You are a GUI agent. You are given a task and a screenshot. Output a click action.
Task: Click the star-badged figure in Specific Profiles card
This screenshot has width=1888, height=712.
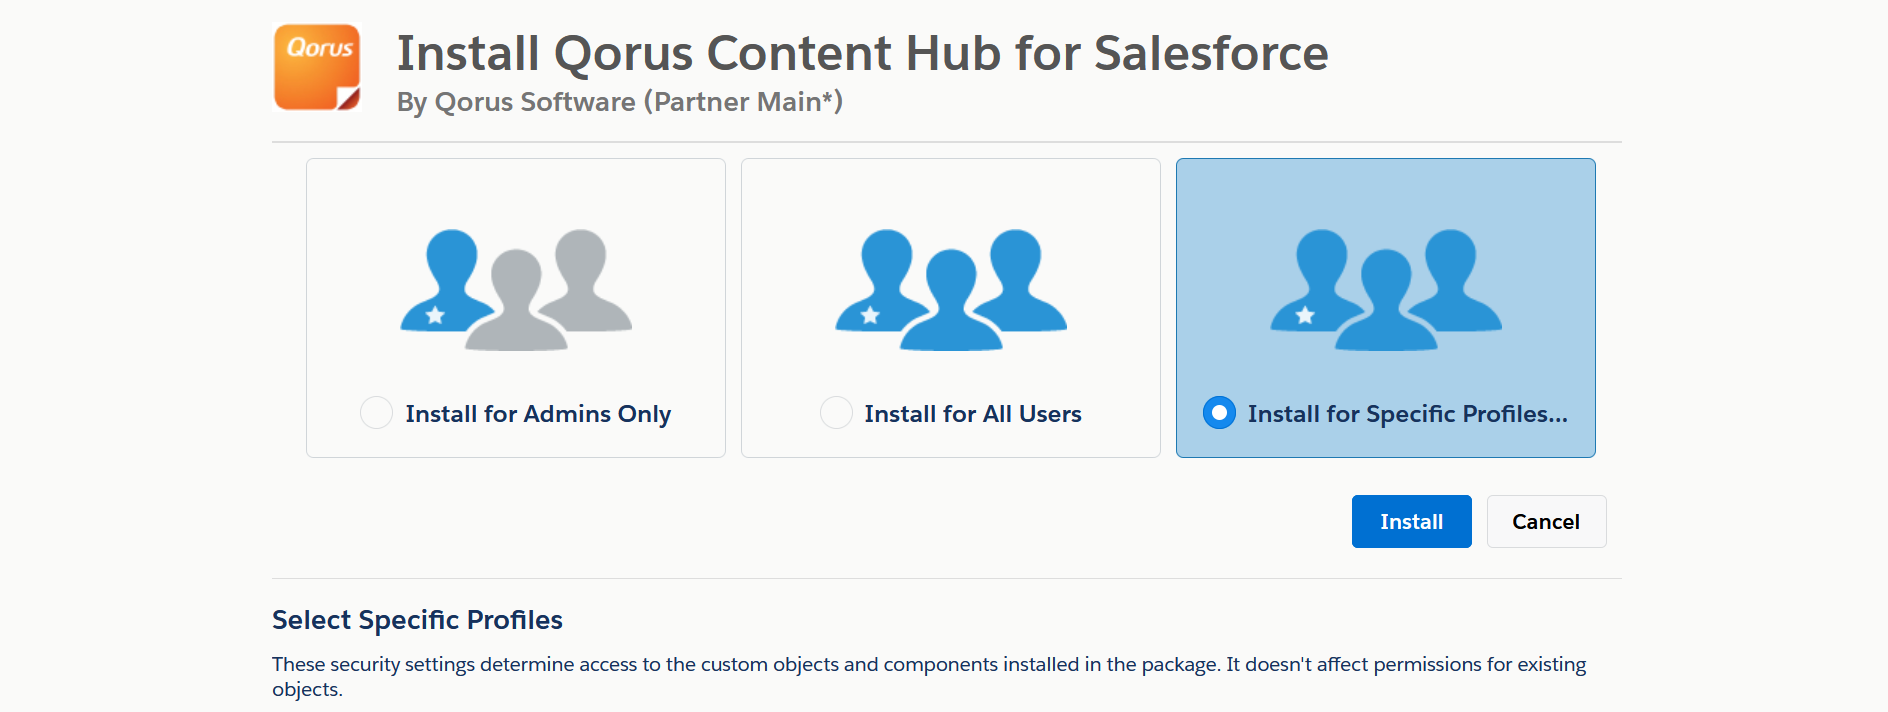click(1313, 285)
